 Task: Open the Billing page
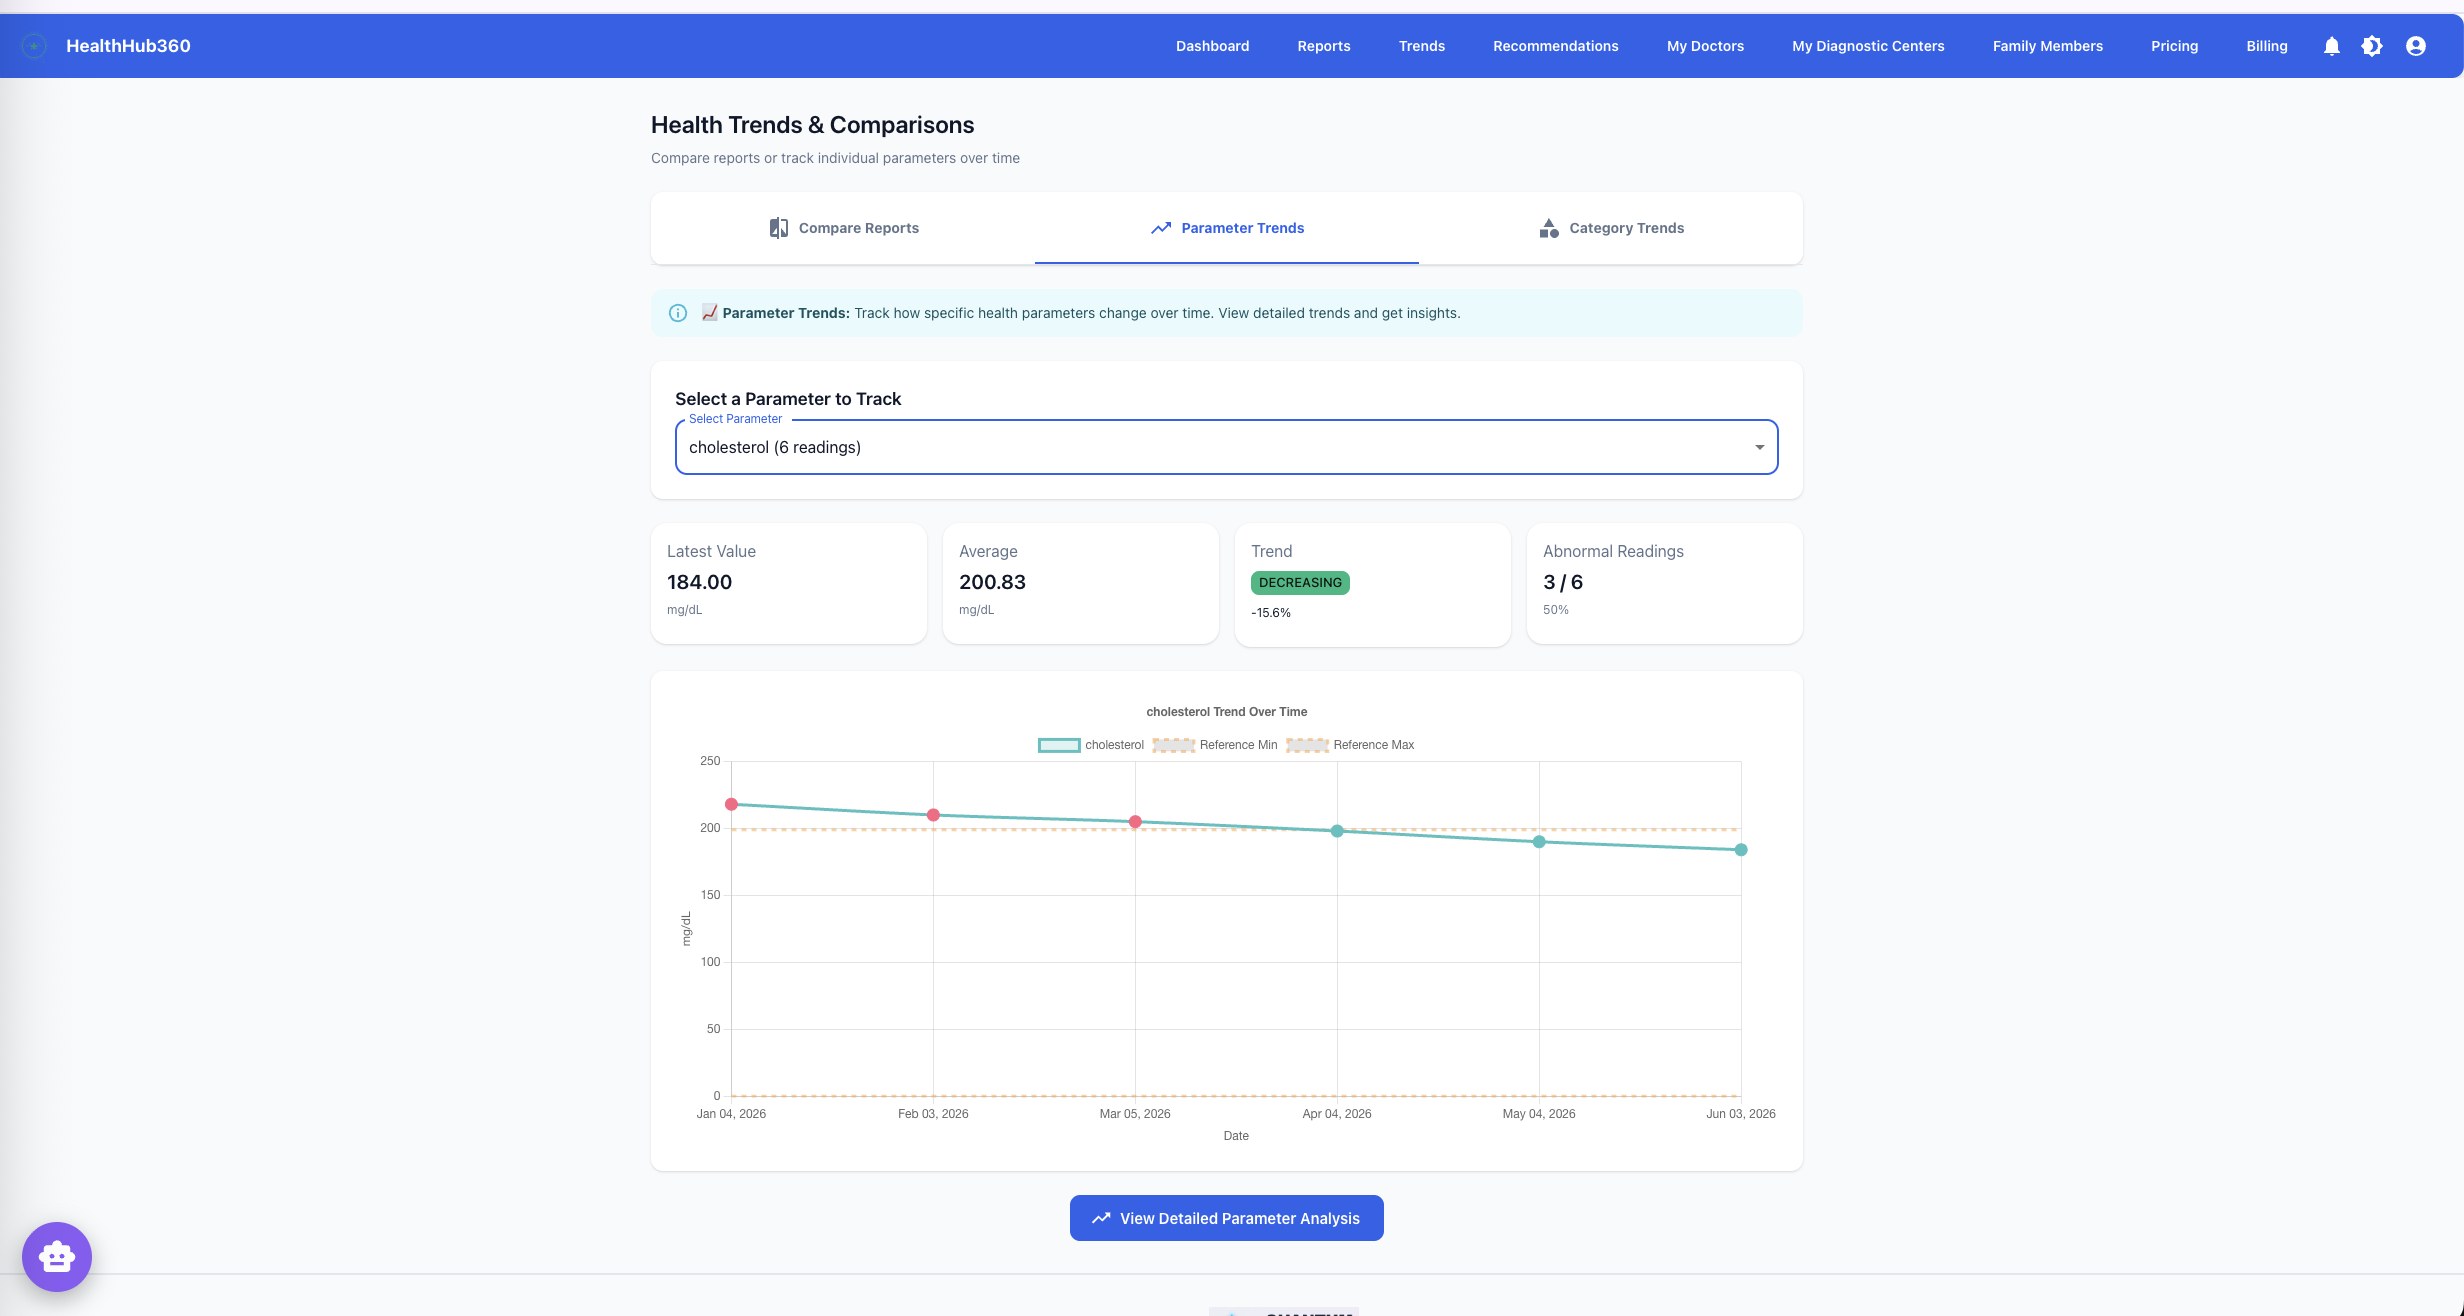2266,46
